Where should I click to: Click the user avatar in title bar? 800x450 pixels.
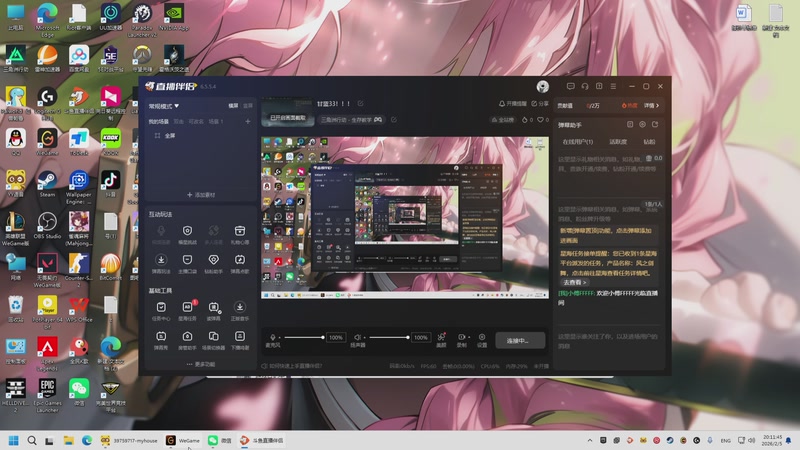(542, 87)
